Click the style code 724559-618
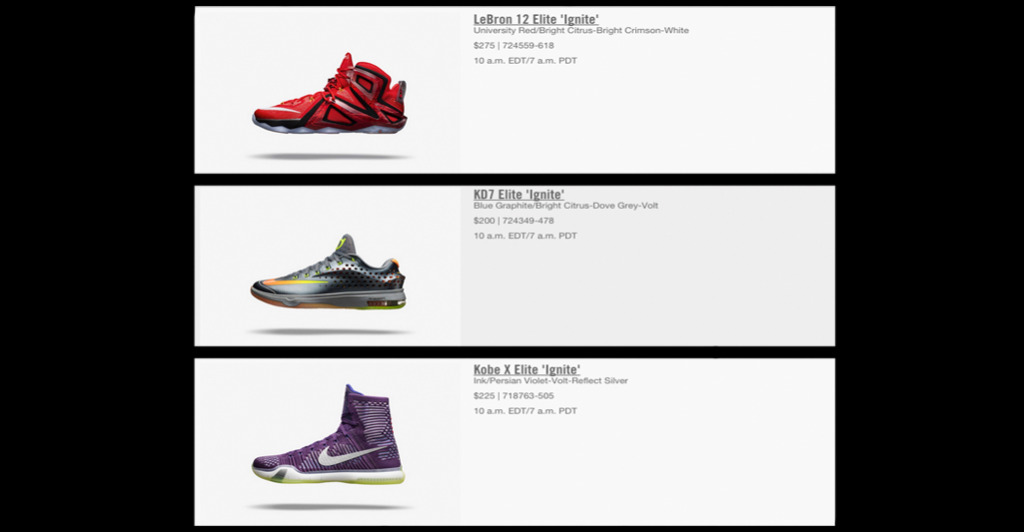 point(528,46)
